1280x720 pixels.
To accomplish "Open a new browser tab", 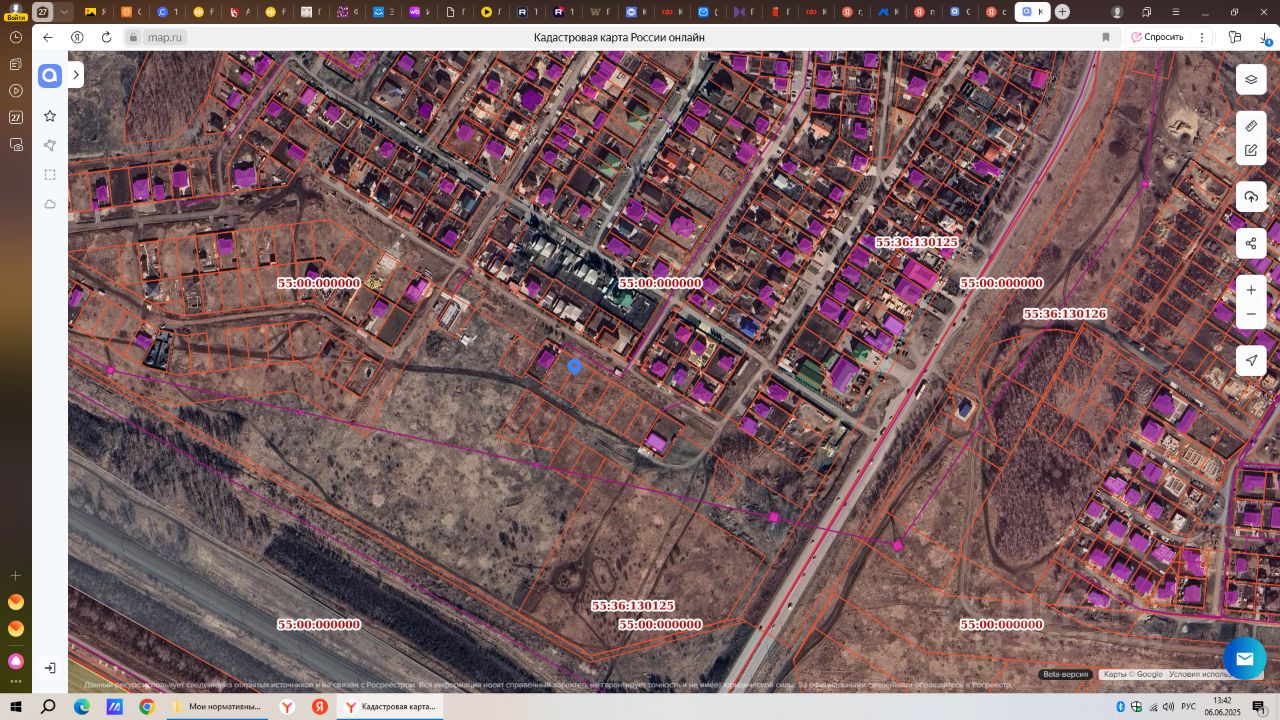I will pos(1062,12).
